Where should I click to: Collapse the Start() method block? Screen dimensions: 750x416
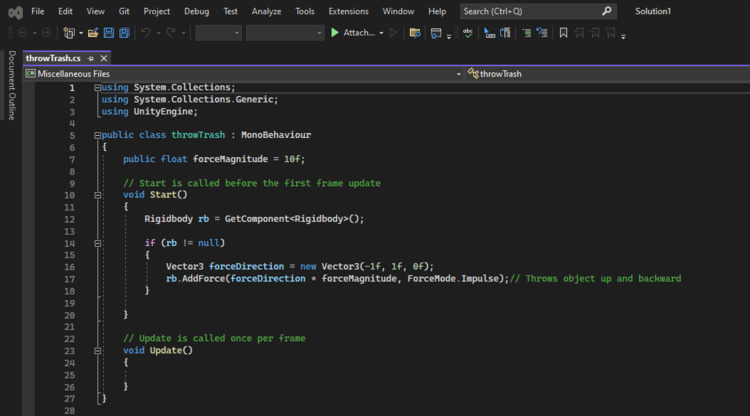pos(98,195)
